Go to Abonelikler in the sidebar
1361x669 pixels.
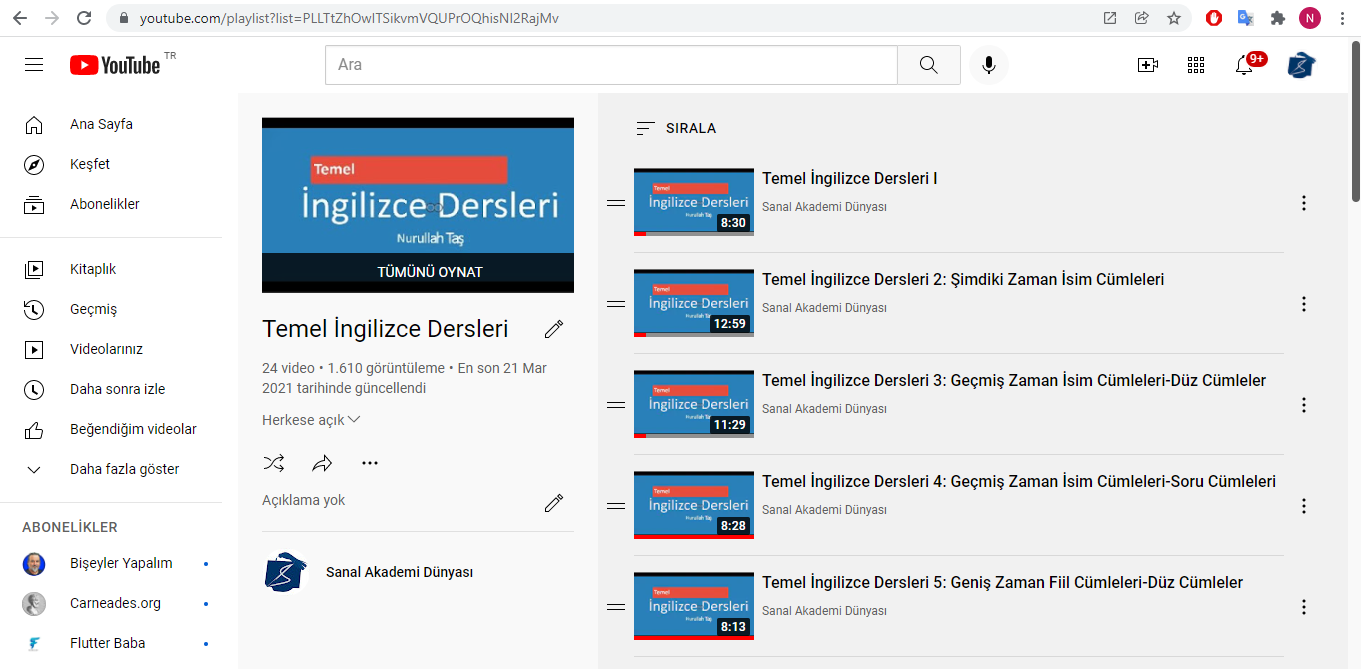click(x=104, y=204)
